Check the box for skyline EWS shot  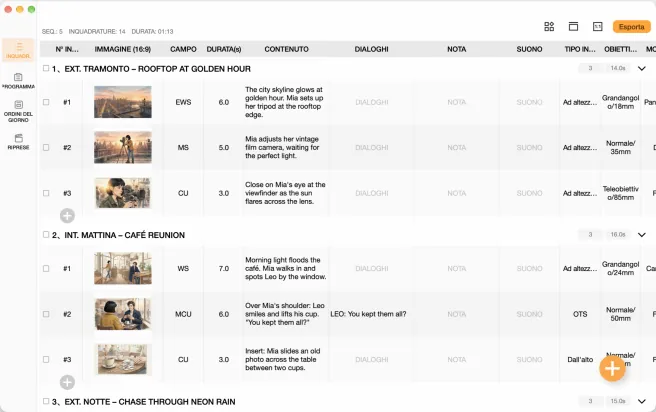coord(46,102)
